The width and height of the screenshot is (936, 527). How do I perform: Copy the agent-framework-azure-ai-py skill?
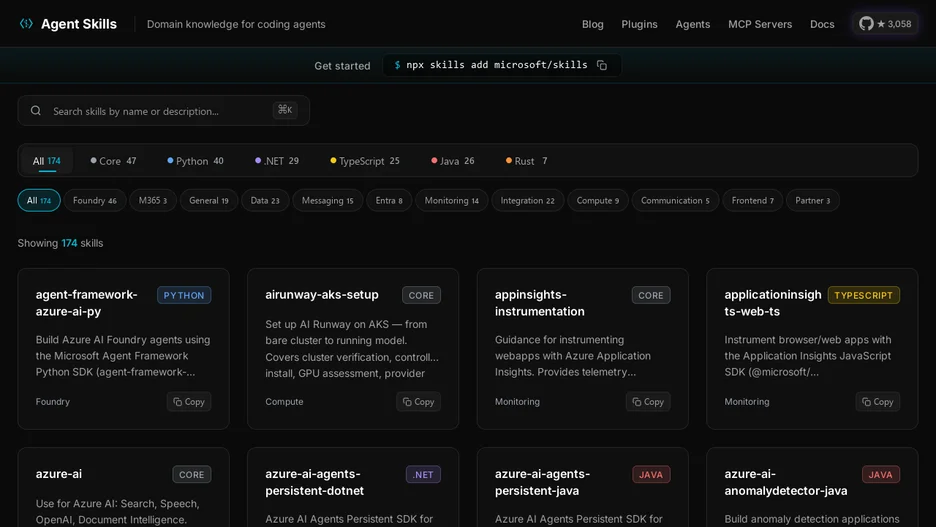pyautogui.click(x=189, y=402)
